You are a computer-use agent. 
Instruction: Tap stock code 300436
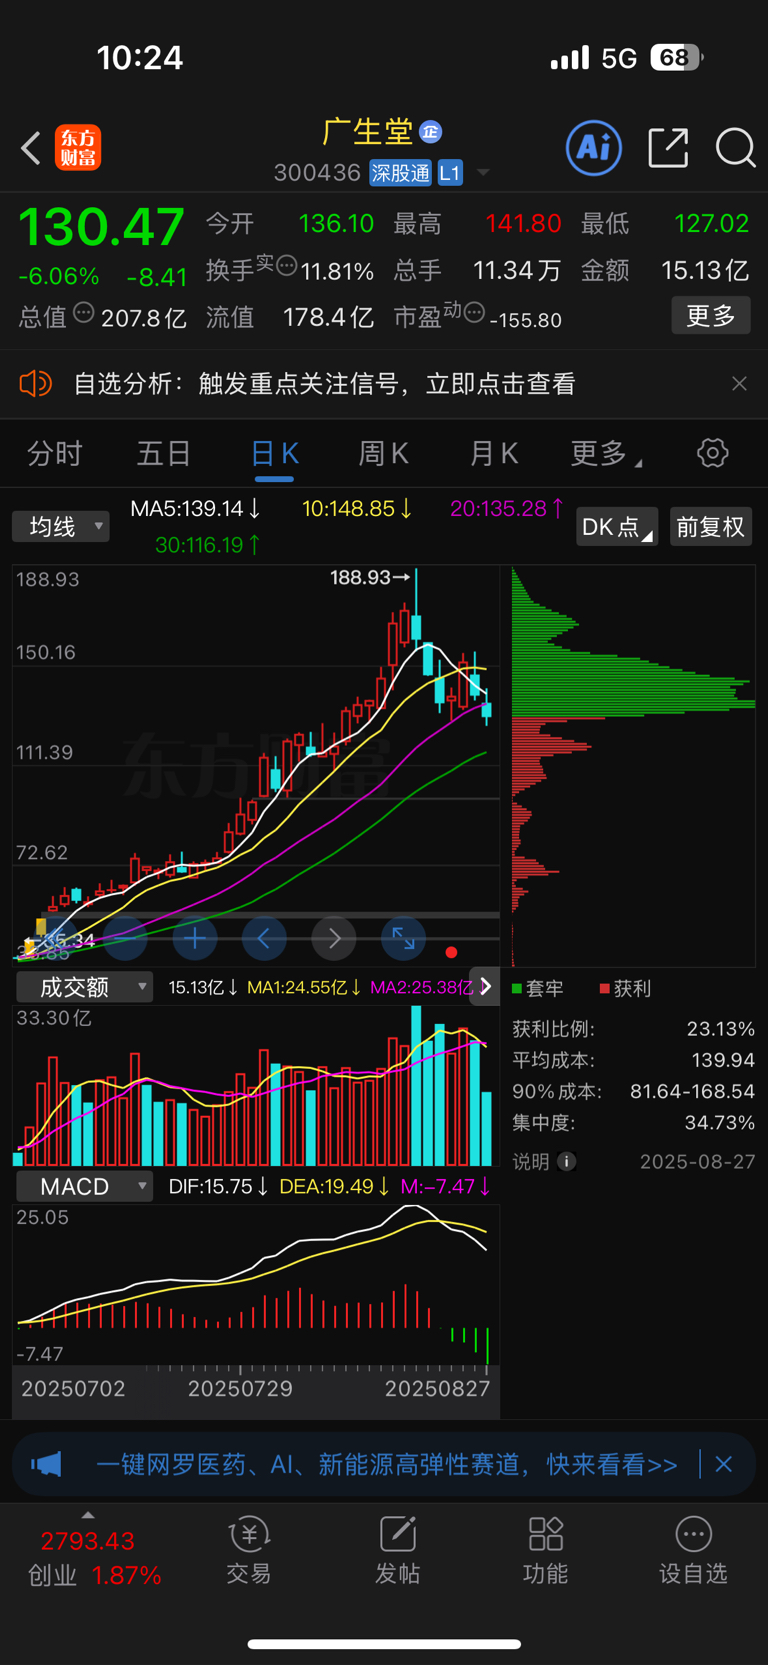317,173
